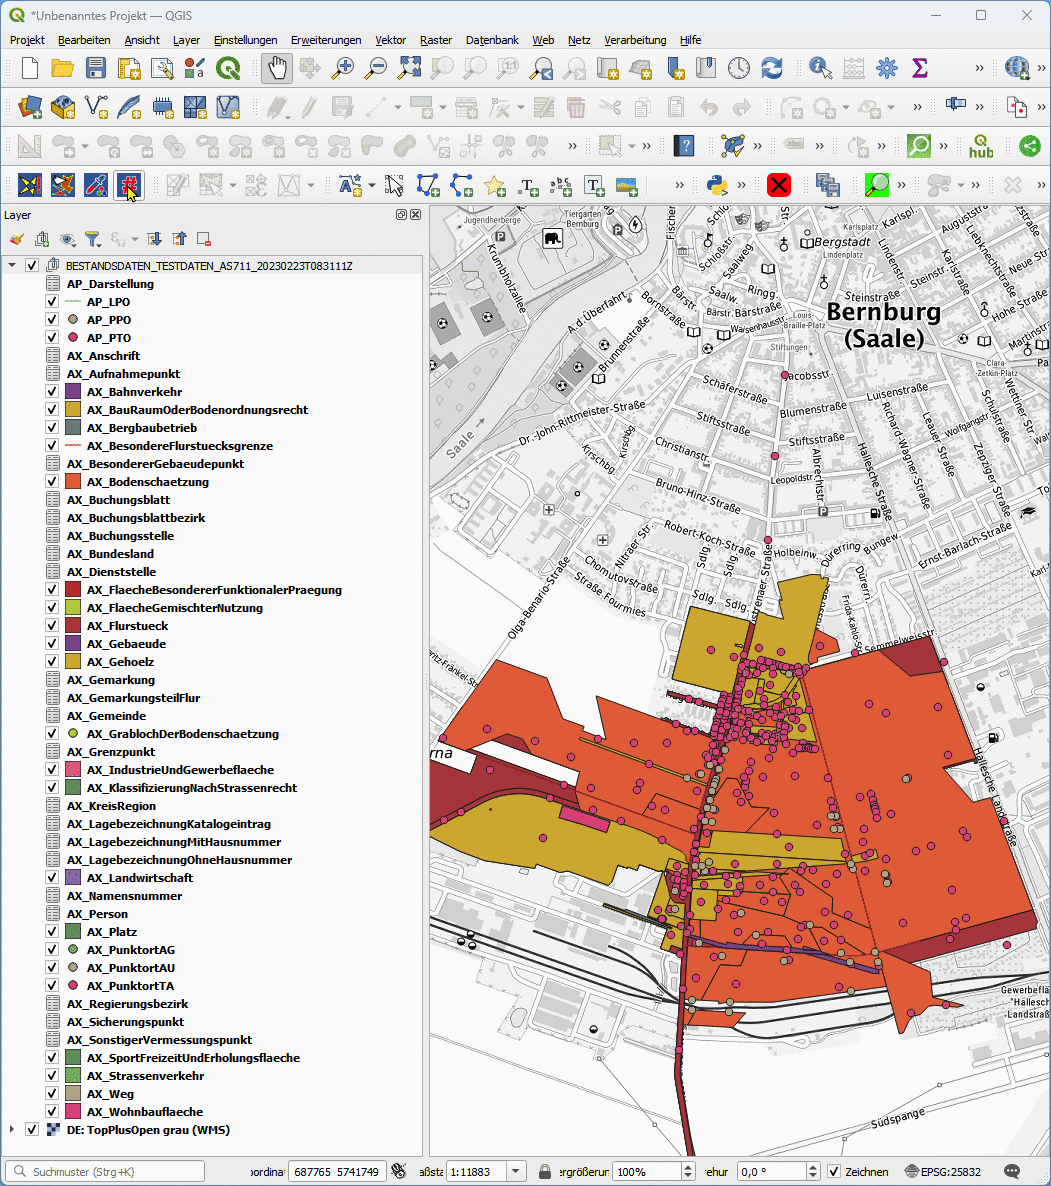This screenshot has width=1051, height=1186.
Task: Activate the Zoom Out magnifier tool
Action: [x=376, y=68]
